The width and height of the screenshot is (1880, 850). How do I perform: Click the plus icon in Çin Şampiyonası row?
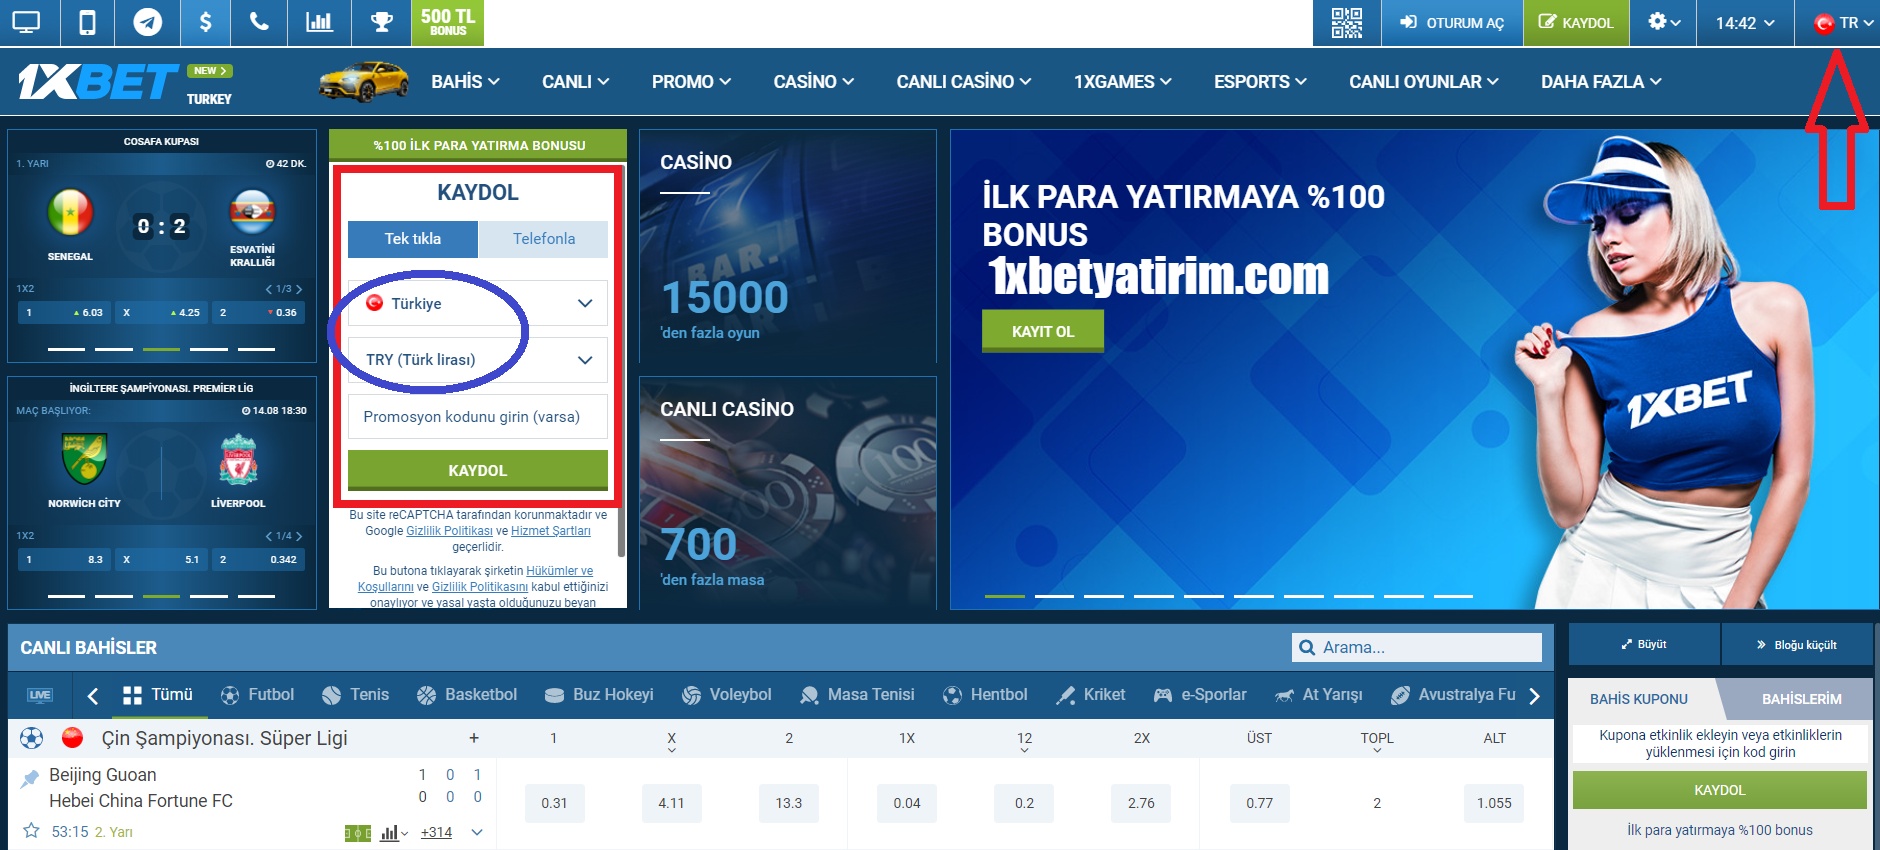(x=474, y=738)
